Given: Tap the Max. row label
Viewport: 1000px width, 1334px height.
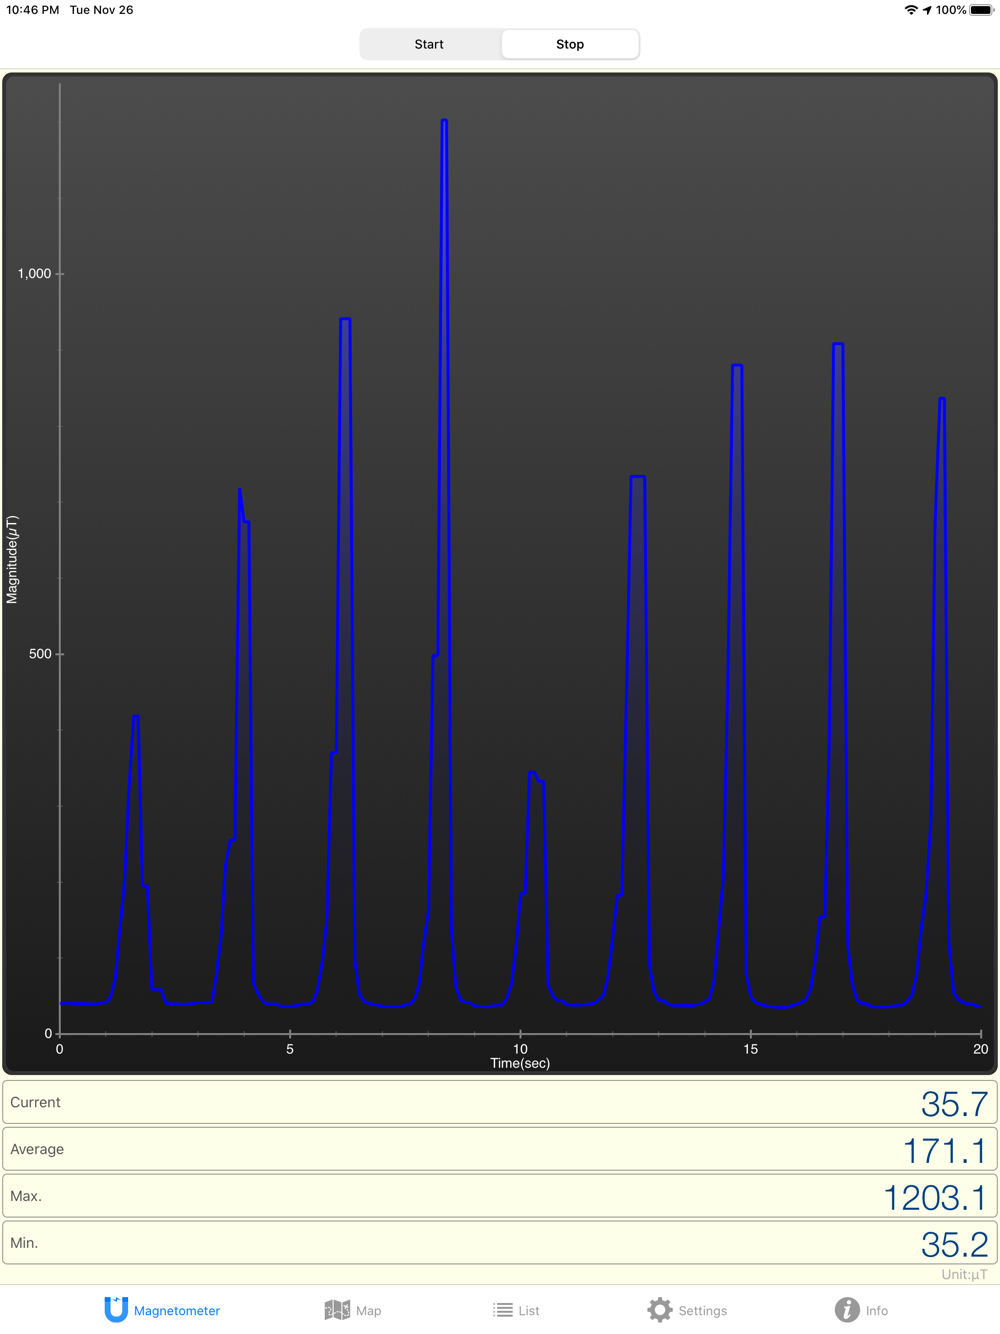Looking at the screenshot, I should pyautogui.click(x=26, y=1196).
